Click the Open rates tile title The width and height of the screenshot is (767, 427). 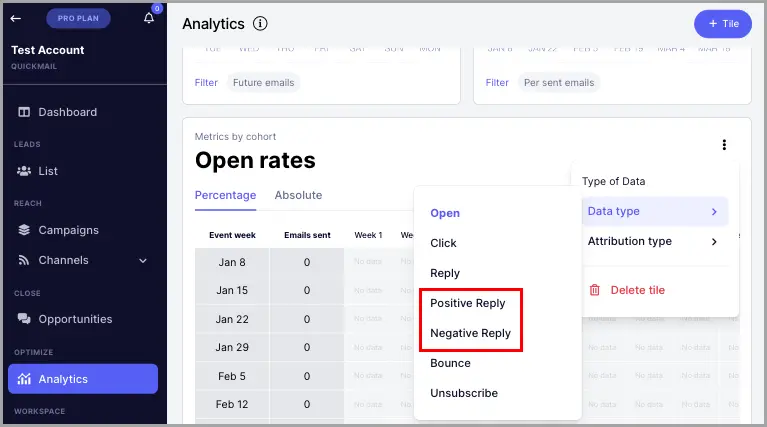tap(255, 160)
